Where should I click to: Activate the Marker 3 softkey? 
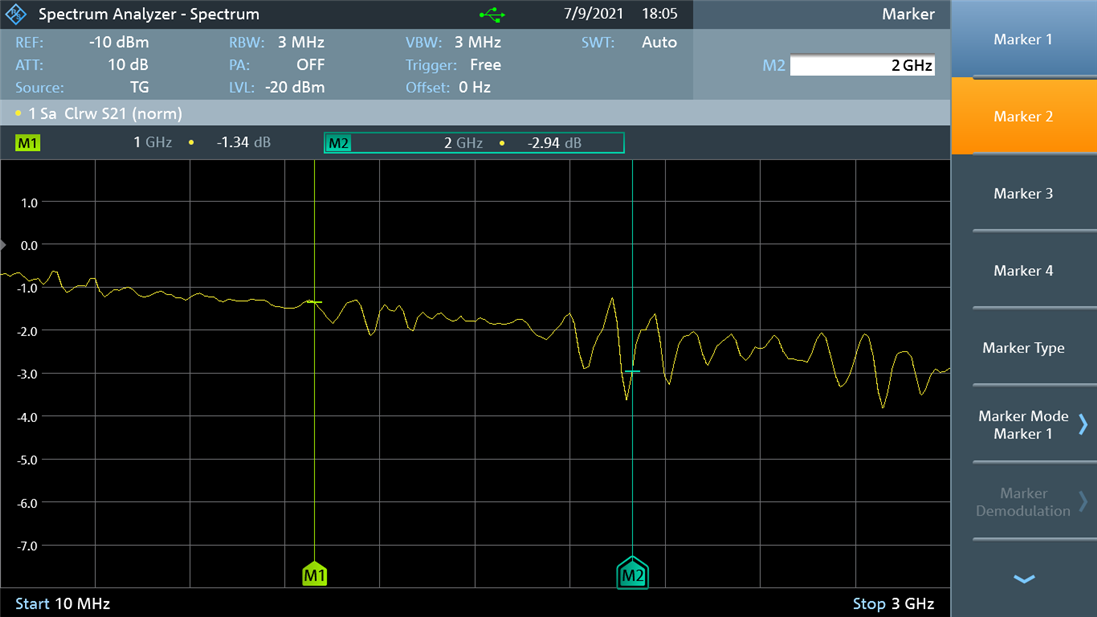(x=1024, y=193)
